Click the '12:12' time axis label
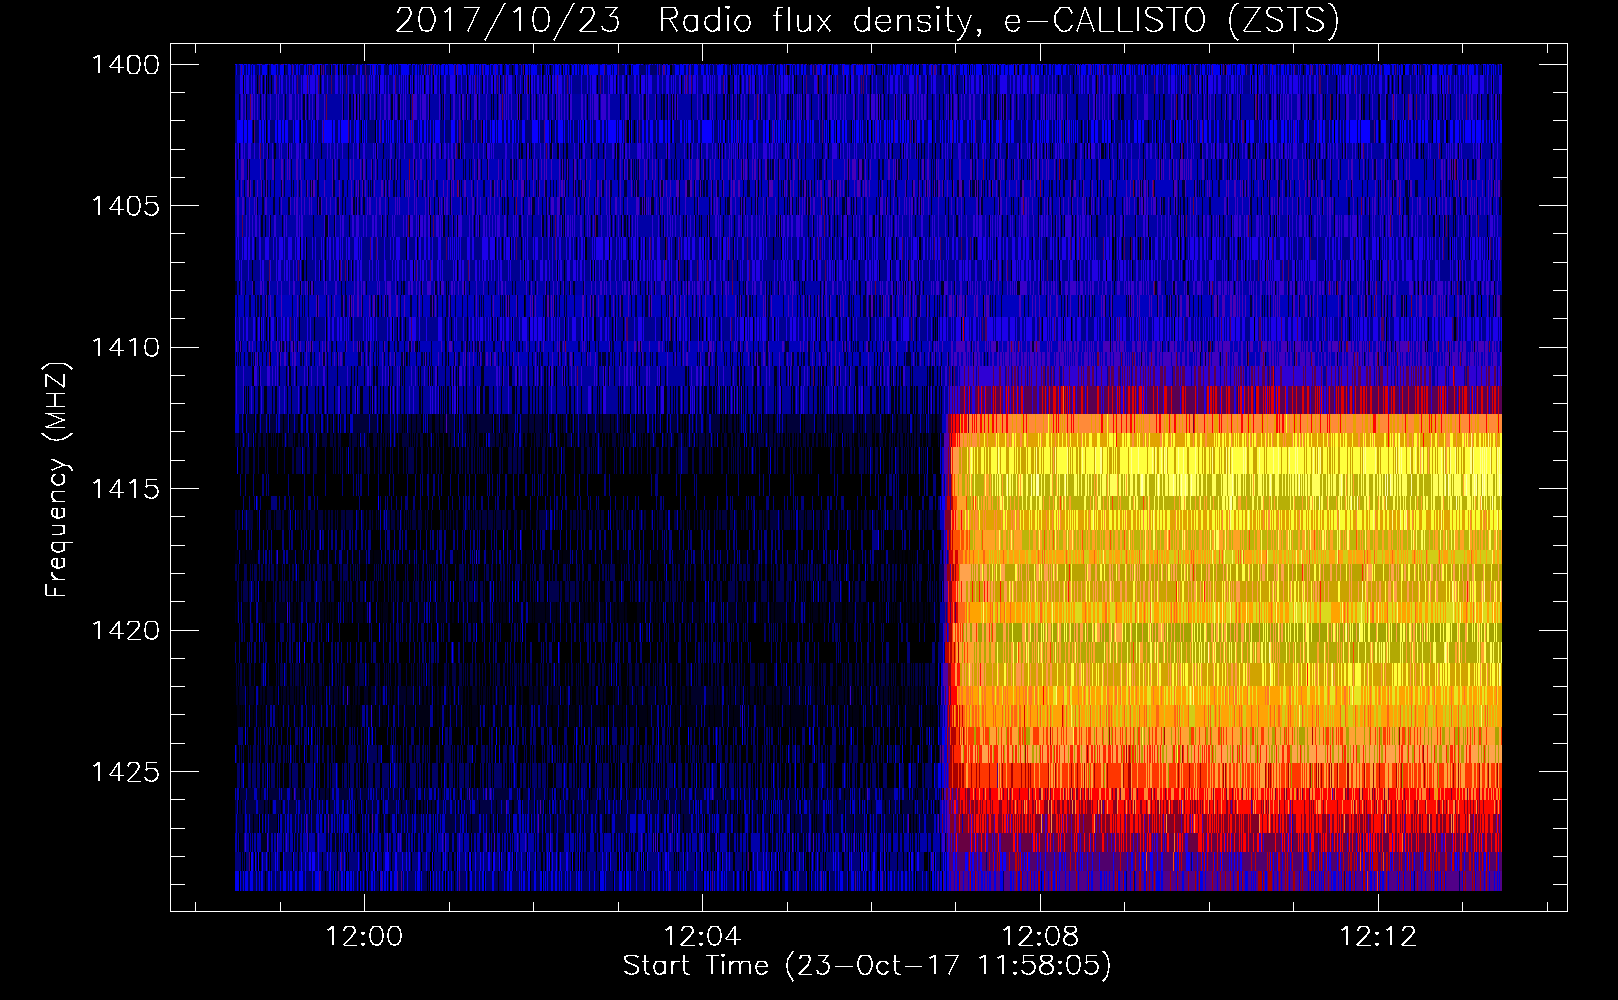Screen dimensions: 1618x1000 (1379, 936)
